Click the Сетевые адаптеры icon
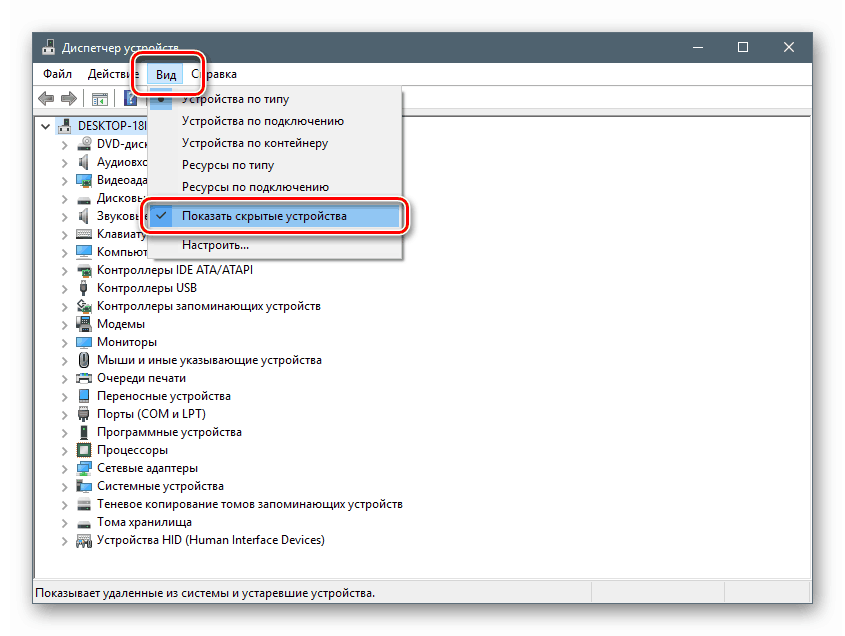The image size is (845, 636). tap(84, 468)
